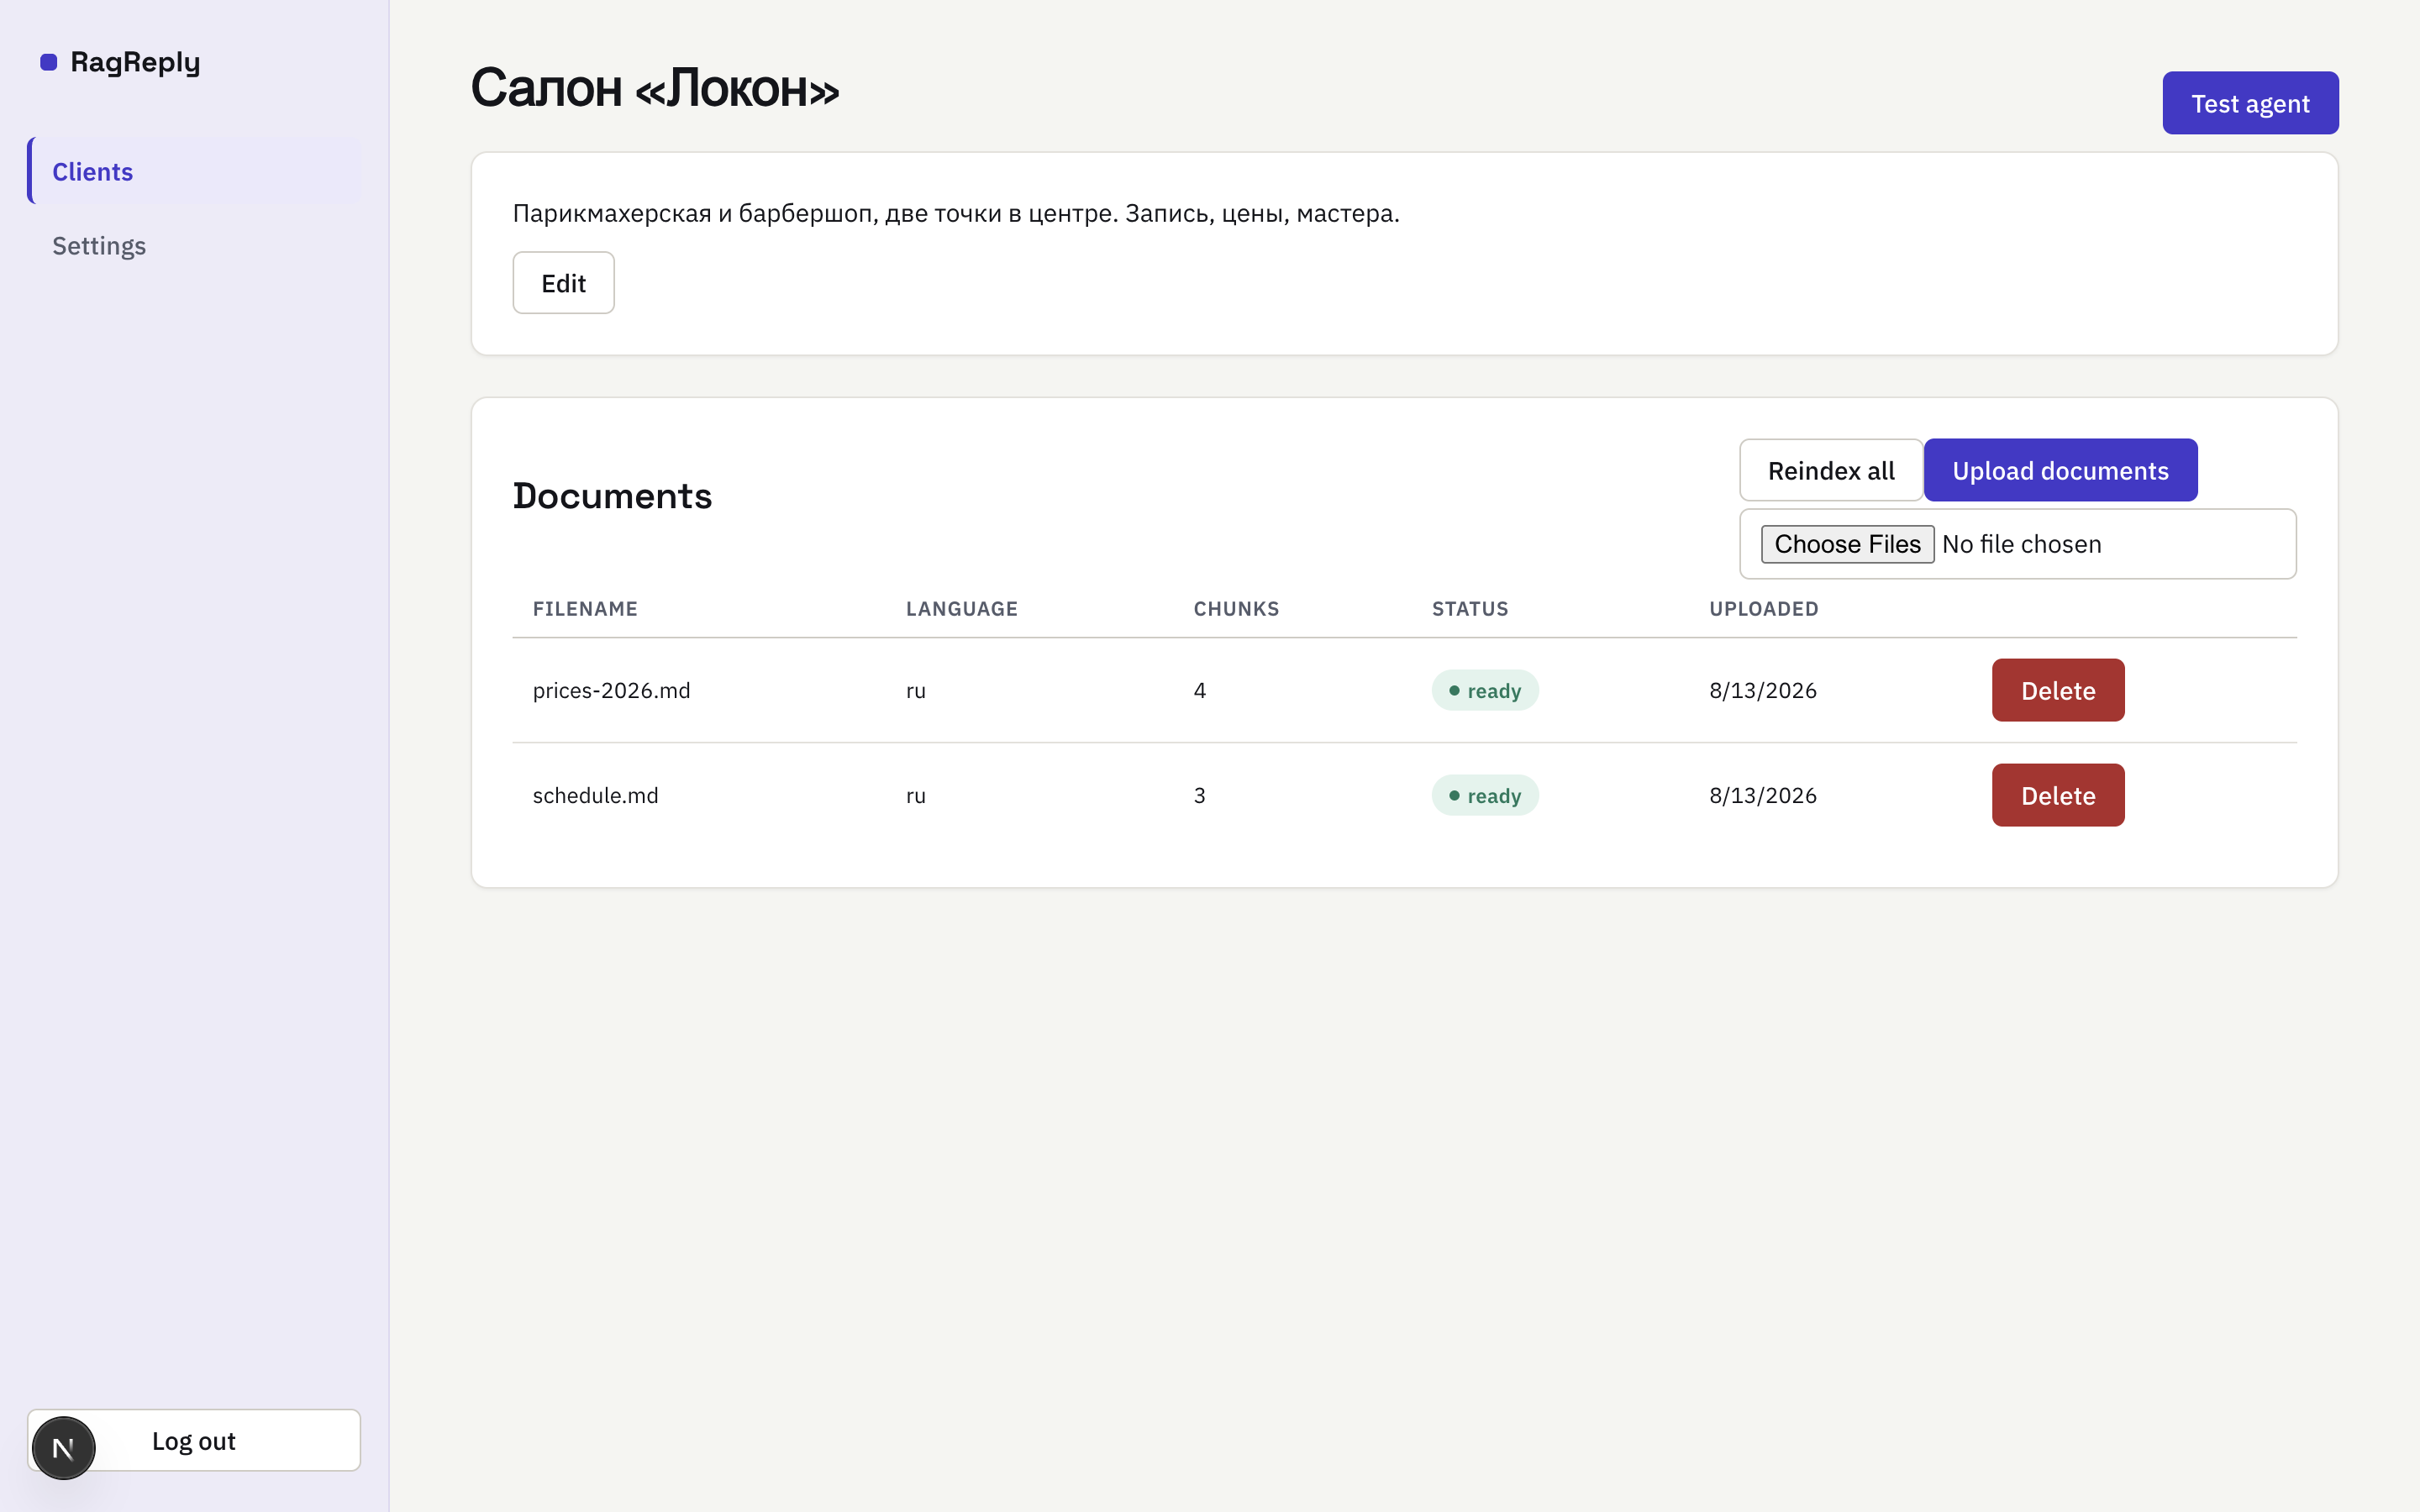Click the salon description text
The height and width of the screenshot is (1512, 2420).
tap(956, 213)
